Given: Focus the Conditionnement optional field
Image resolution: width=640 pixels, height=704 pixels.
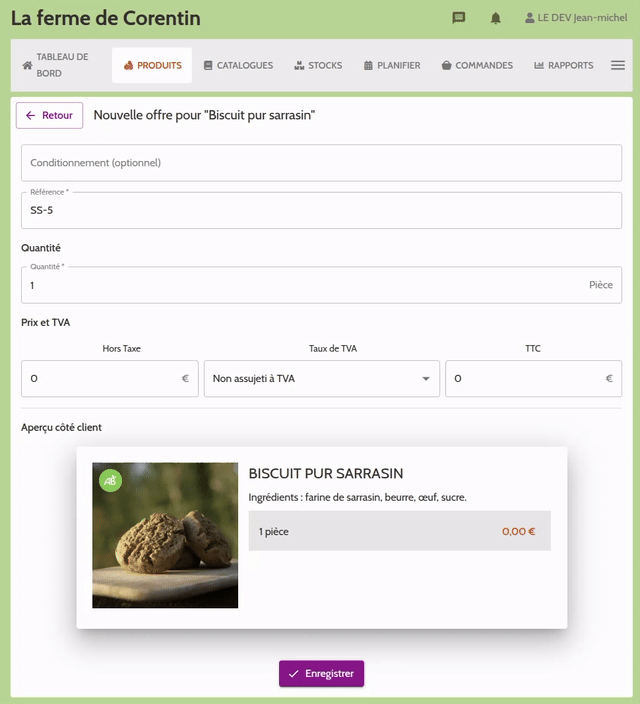Looking at the screenshot, I should pos(321,163).
